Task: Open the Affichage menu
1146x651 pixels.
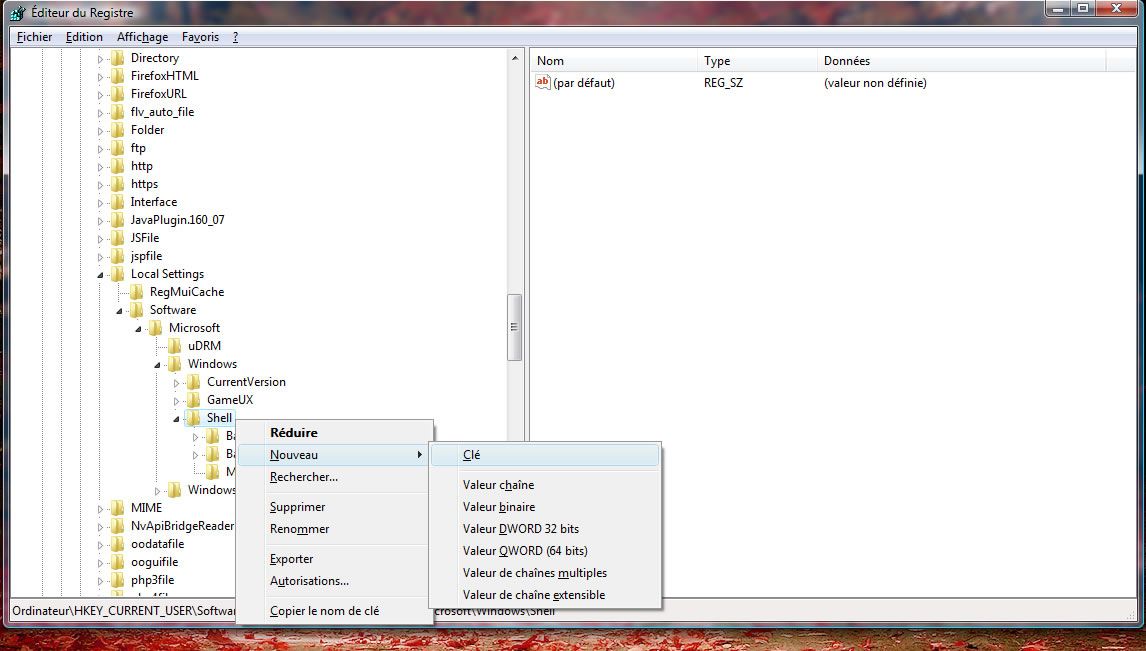Action: (x=143, y=37)
